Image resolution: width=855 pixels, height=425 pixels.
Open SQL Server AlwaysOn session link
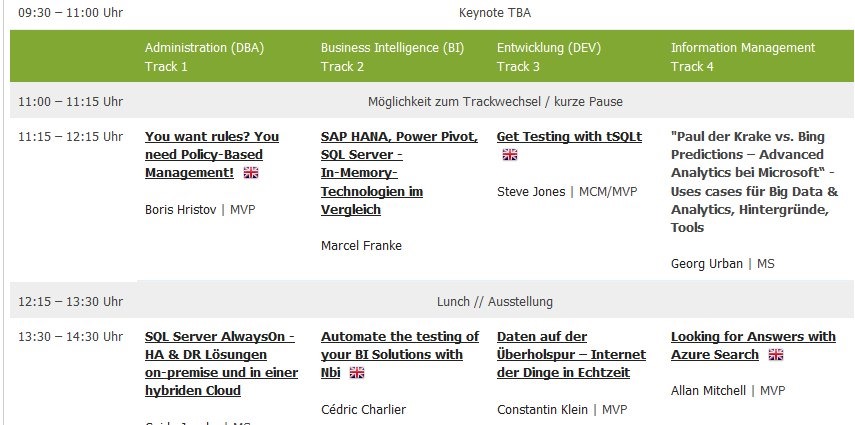tap(219, 363)
